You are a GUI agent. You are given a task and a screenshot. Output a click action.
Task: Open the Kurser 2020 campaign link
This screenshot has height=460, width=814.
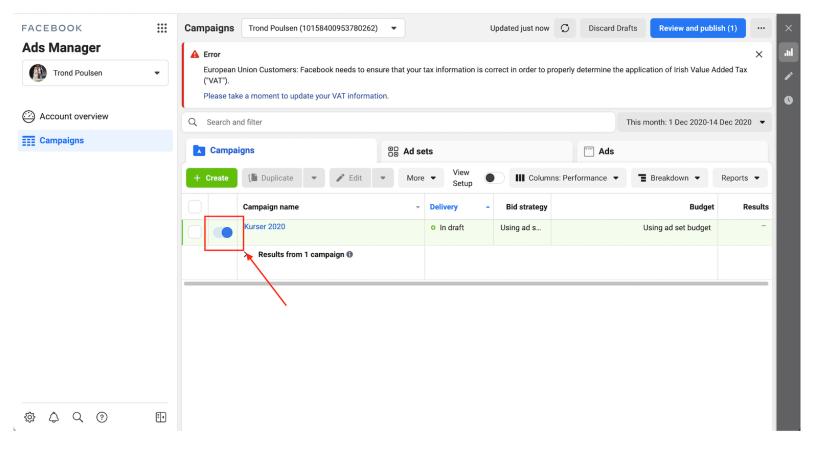point(265,226)
